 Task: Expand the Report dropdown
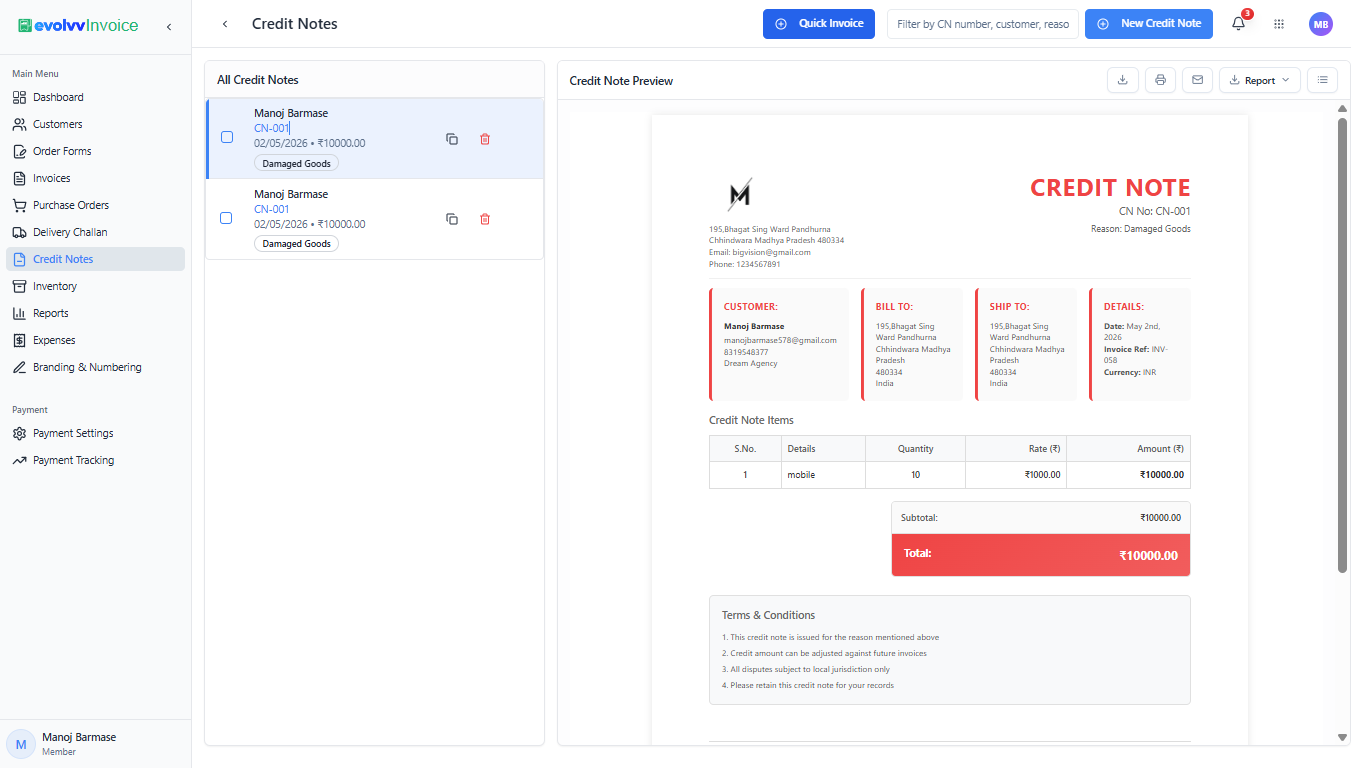tap(1259, 80)
